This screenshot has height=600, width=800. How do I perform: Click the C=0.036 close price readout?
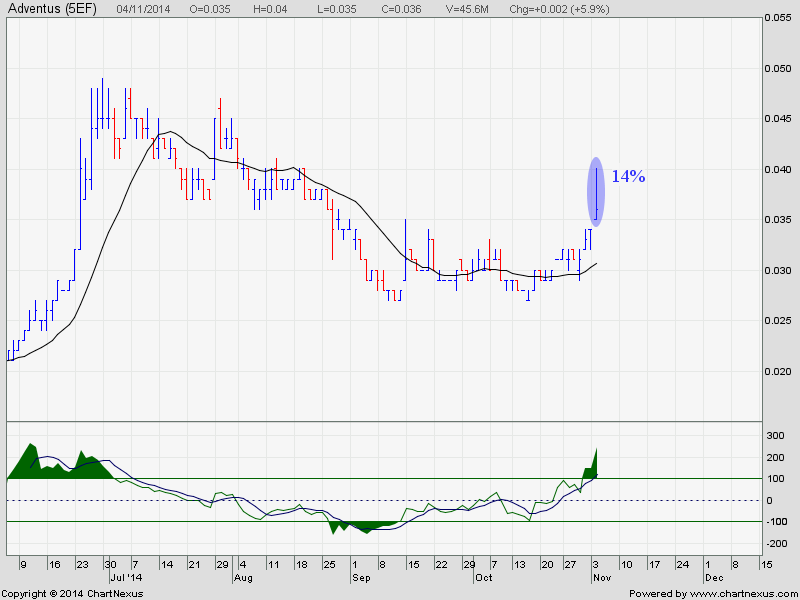tap(402, 9)
